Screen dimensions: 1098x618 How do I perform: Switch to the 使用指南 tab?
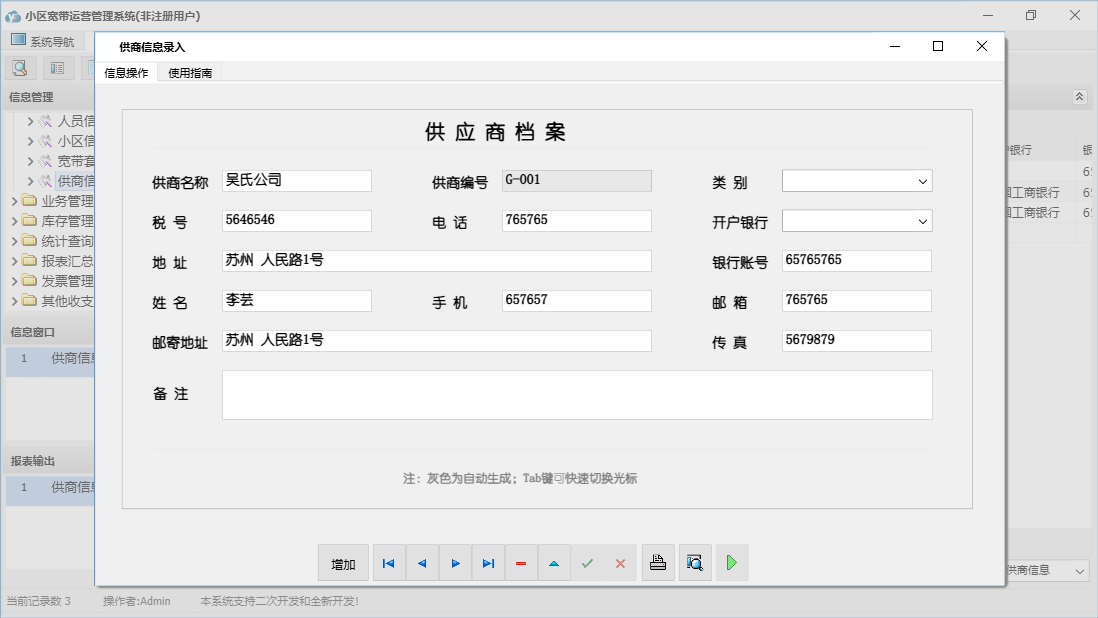click(190, 73)
